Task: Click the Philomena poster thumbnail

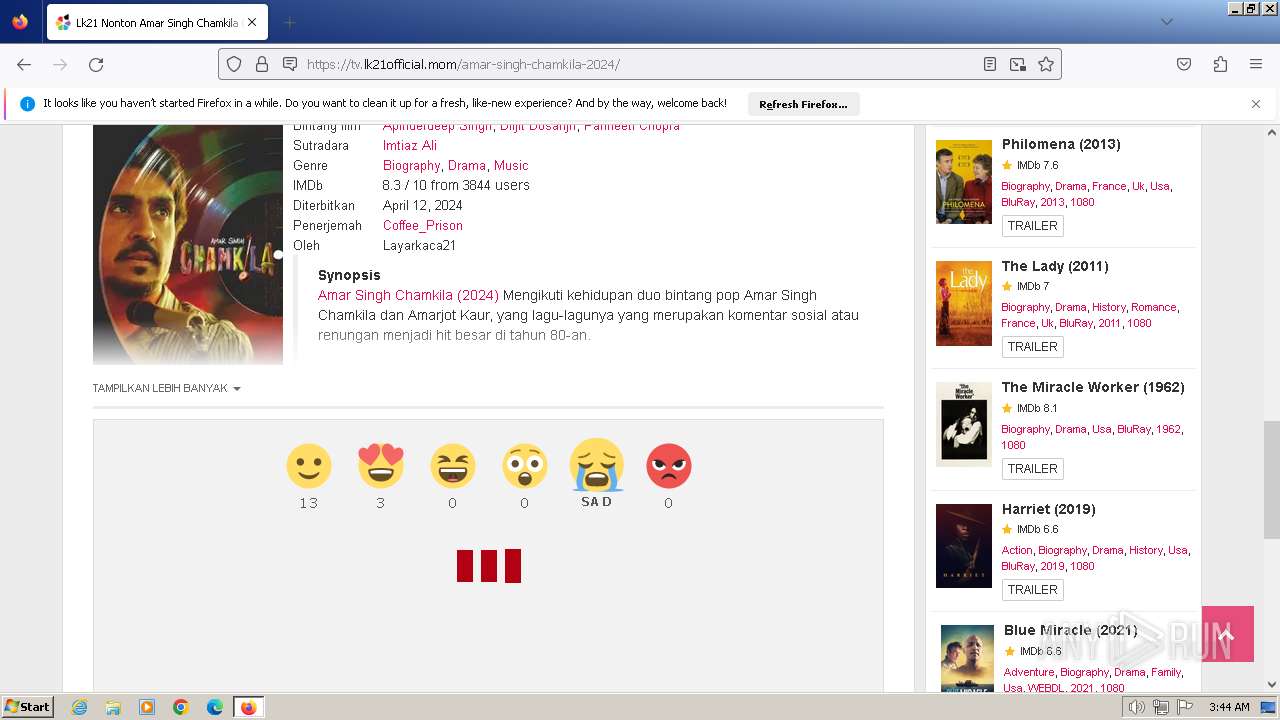Action: pos(964,182)
